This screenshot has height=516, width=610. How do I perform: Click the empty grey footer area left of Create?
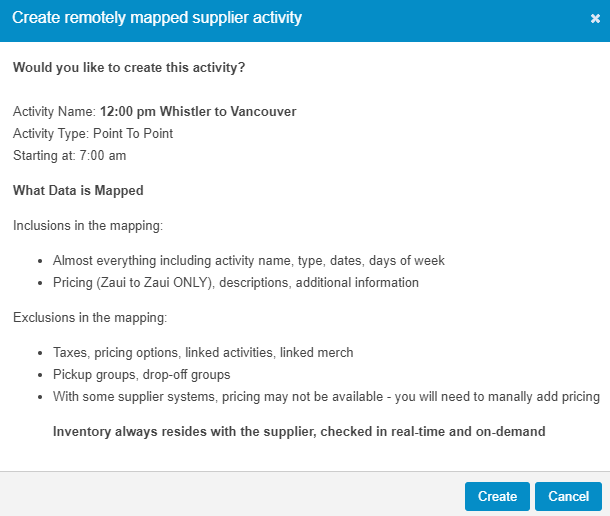coord(232,494)
